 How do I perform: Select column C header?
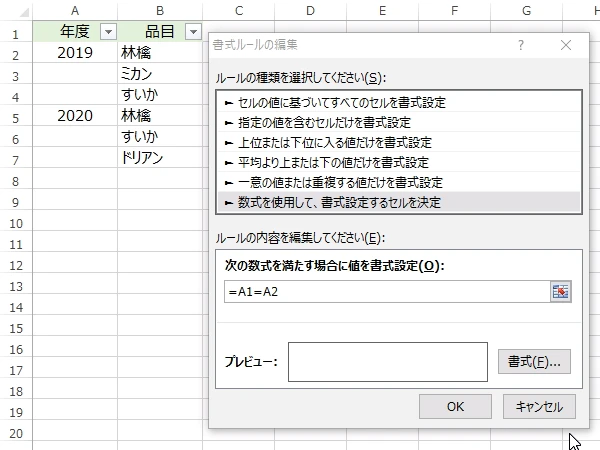point(239,10)
